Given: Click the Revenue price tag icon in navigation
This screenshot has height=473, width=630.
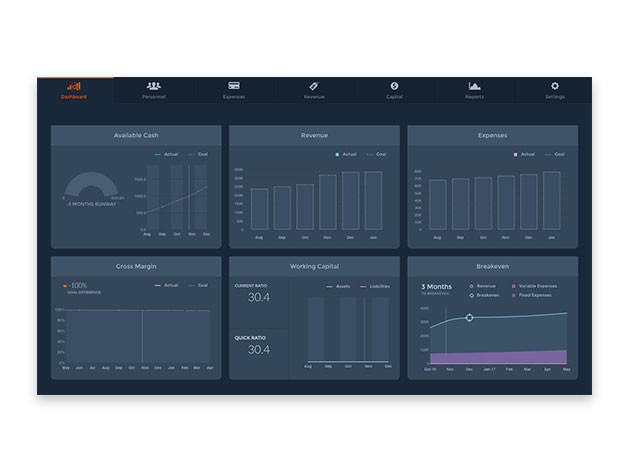Looking at the screenshot, I should (x=314, y=86).
